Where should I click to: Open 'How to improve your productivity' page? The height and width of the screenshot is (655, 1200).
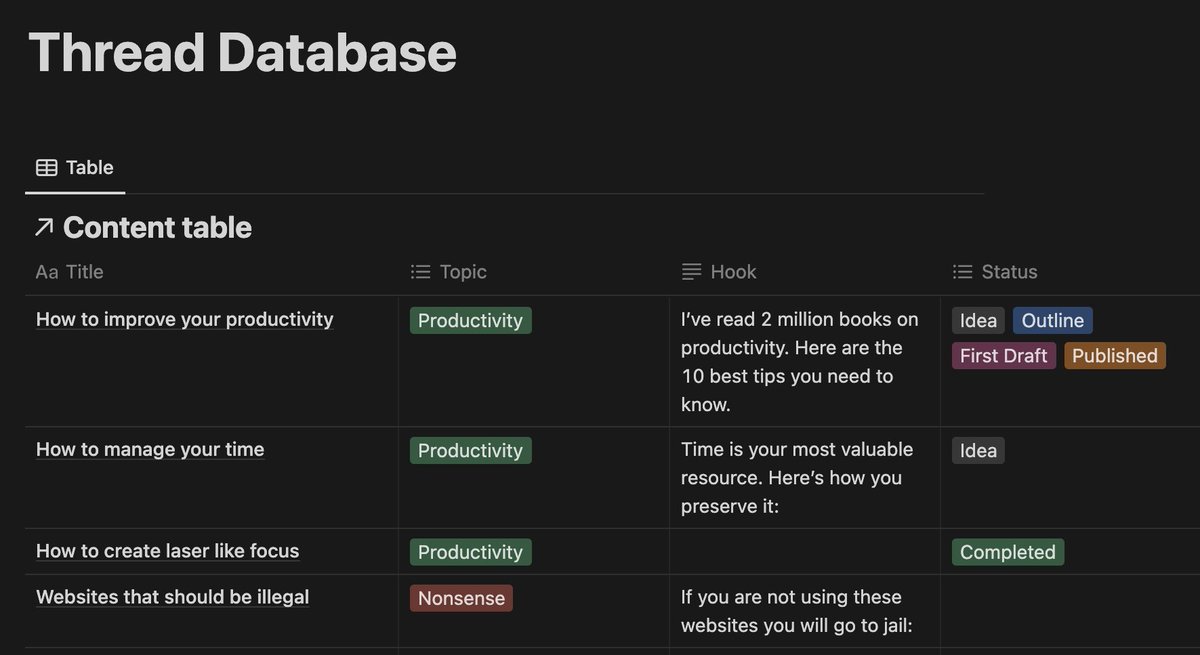pyautogui.click(x=185, y=320)
